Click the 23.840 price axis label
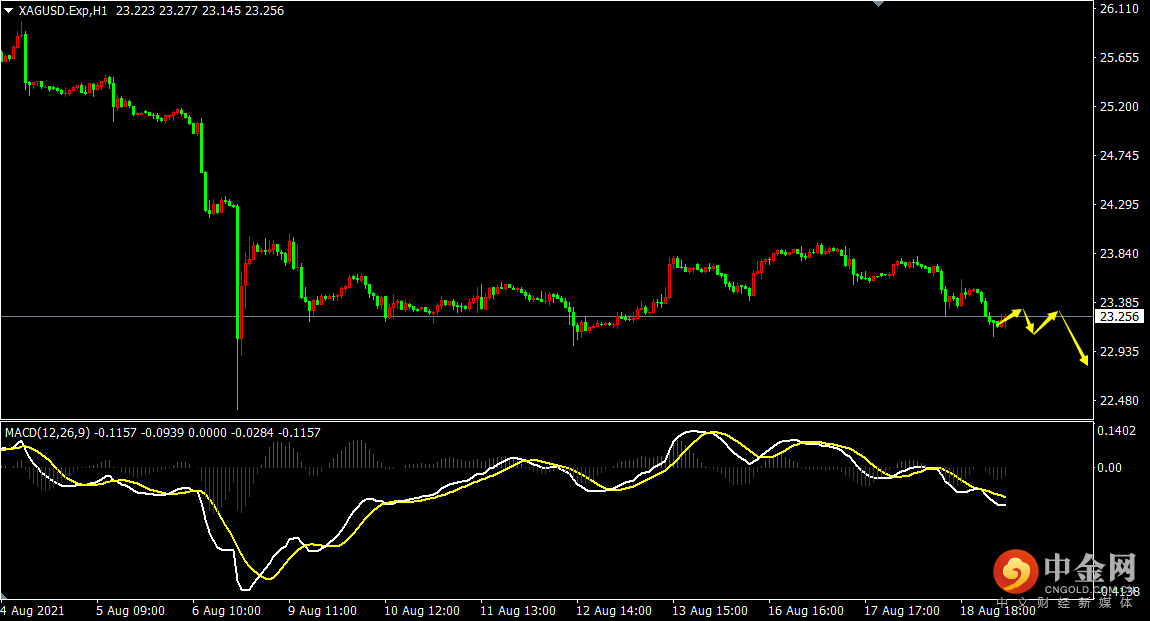 (1119, 254)
